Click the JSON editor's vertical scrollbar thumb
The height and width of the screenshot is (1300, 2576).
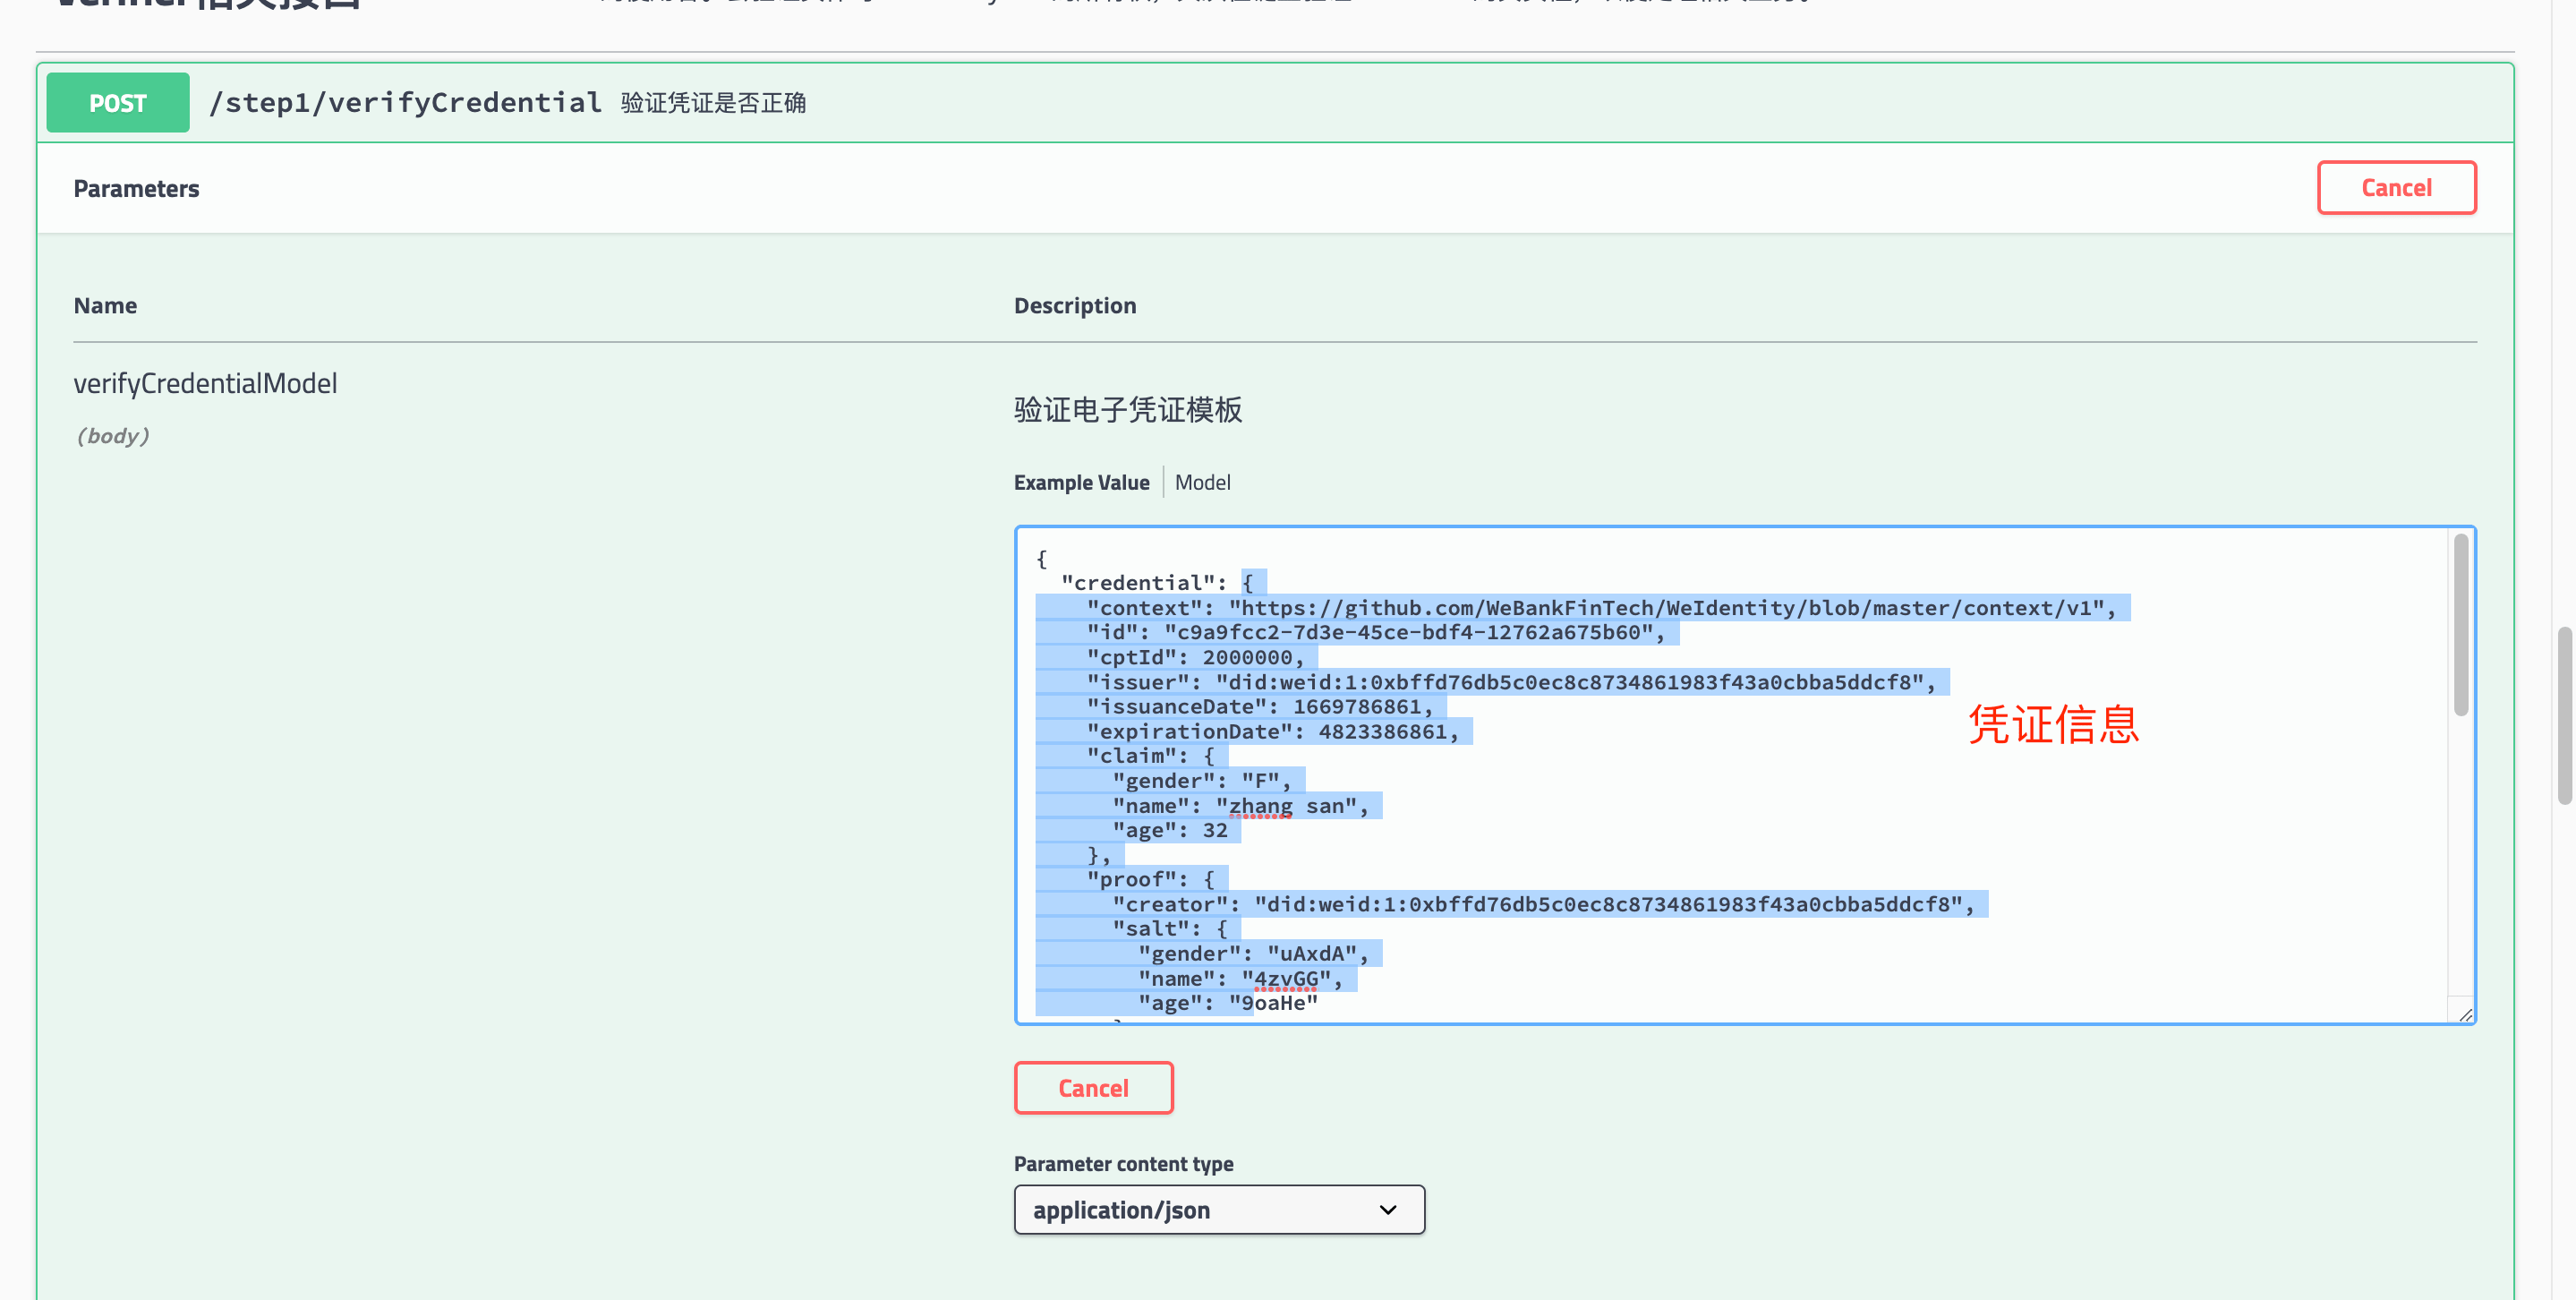click(x=2460, y=625)
